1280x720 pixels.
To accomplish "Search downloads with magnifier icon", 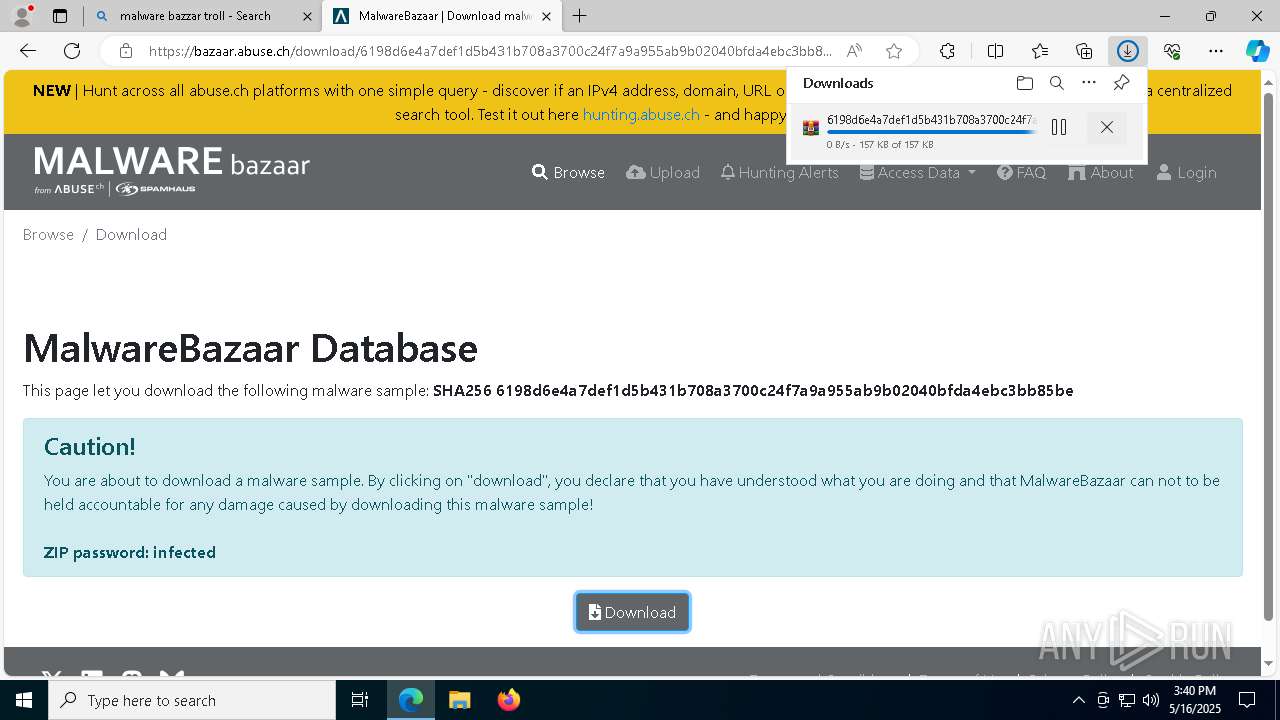I will point(1057,83).
